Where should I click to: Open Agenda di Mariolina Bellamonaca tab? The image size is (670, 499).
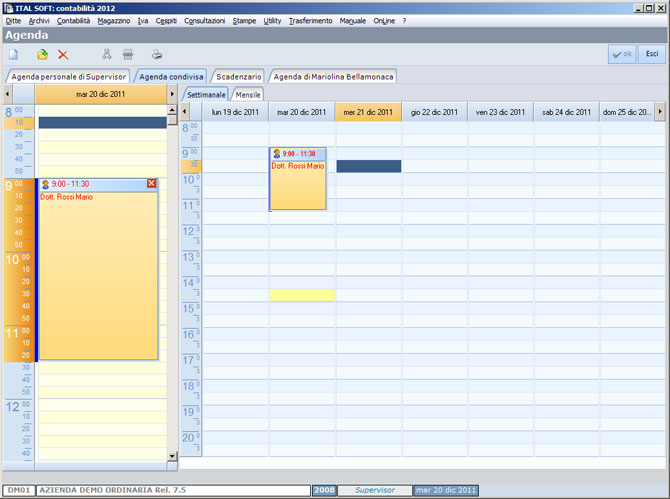point(334,76)
